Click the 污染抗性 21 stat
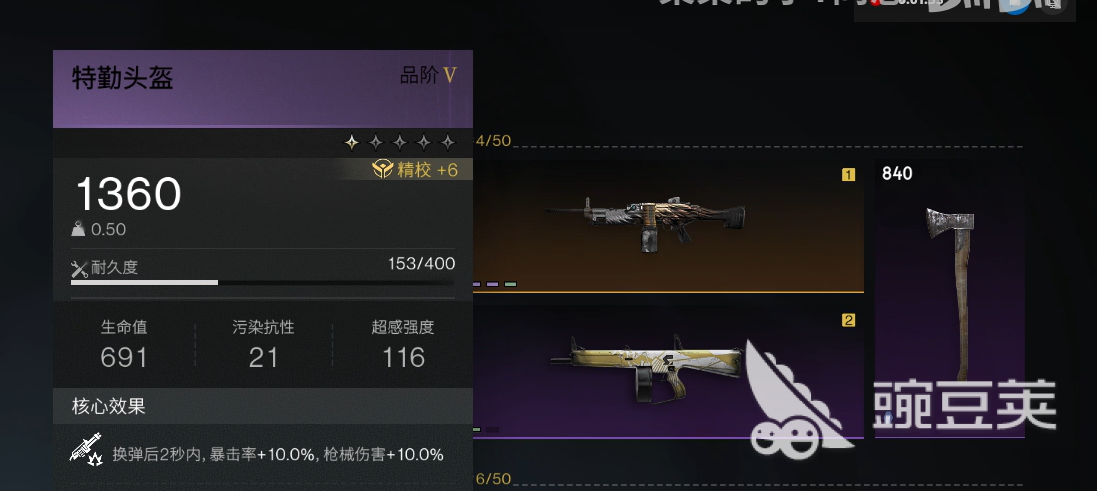Viewport: 1097px width, 491px height. (x=263, y=343)
